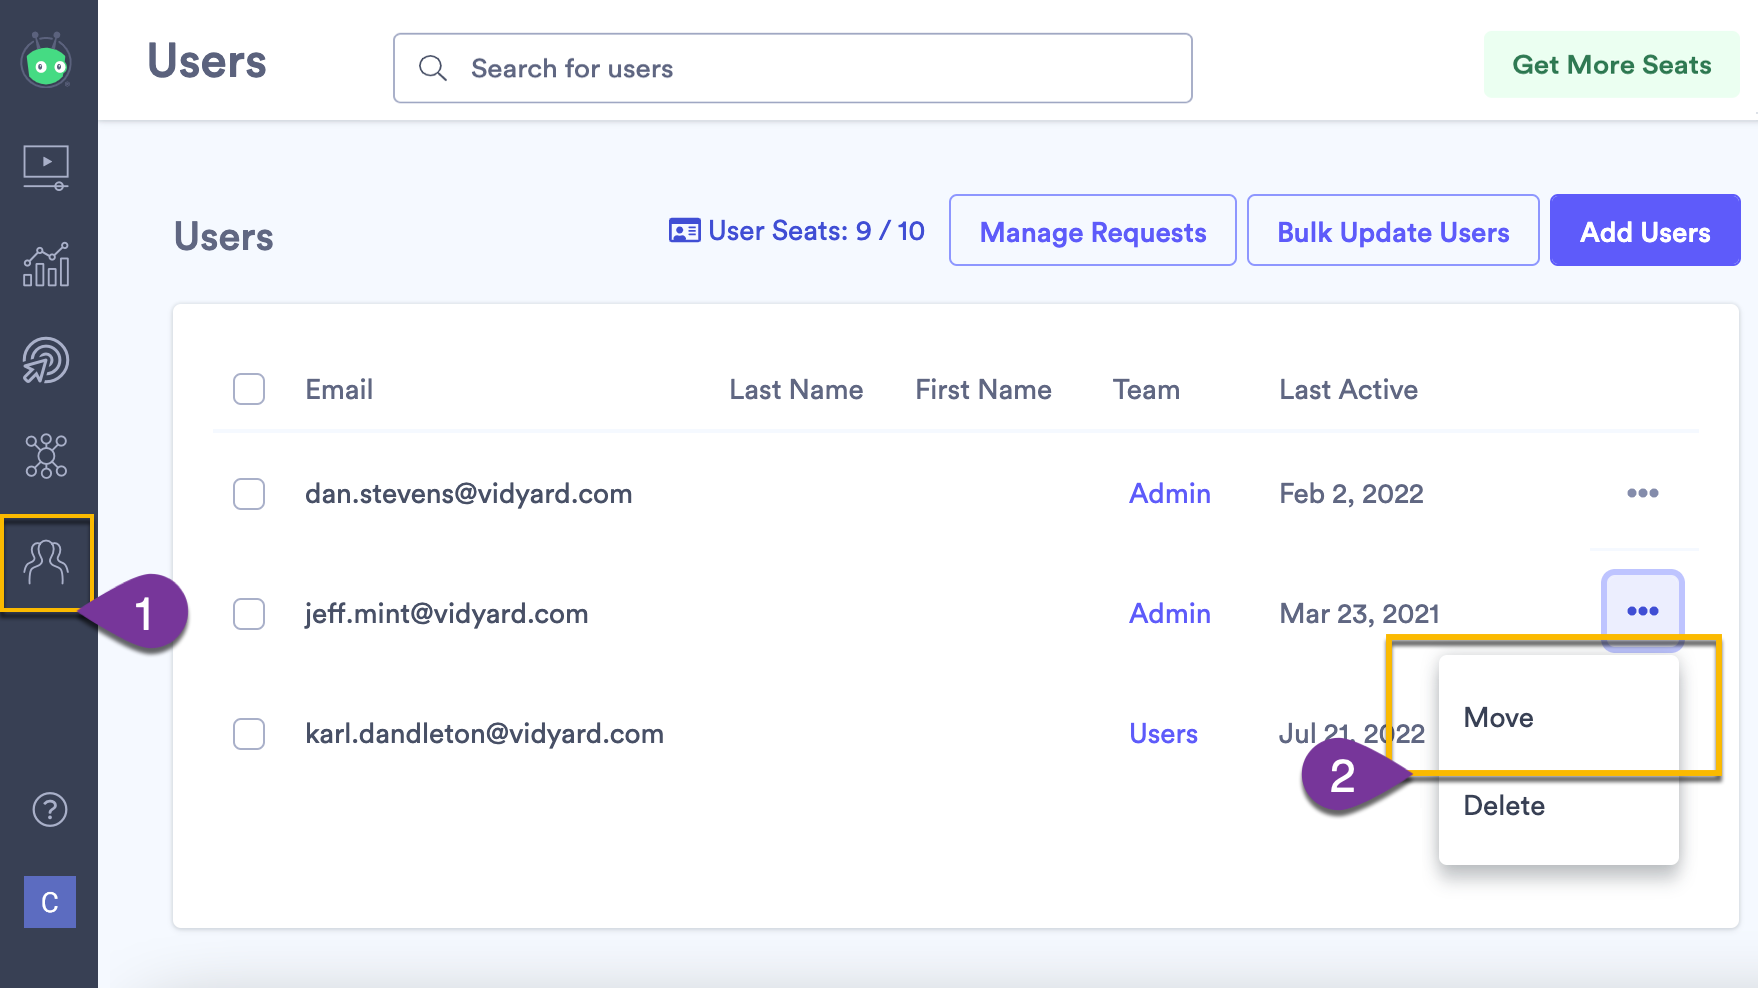Open Manage Requests
Screen dimensions: 1758x988
[x=1093, y=231]
